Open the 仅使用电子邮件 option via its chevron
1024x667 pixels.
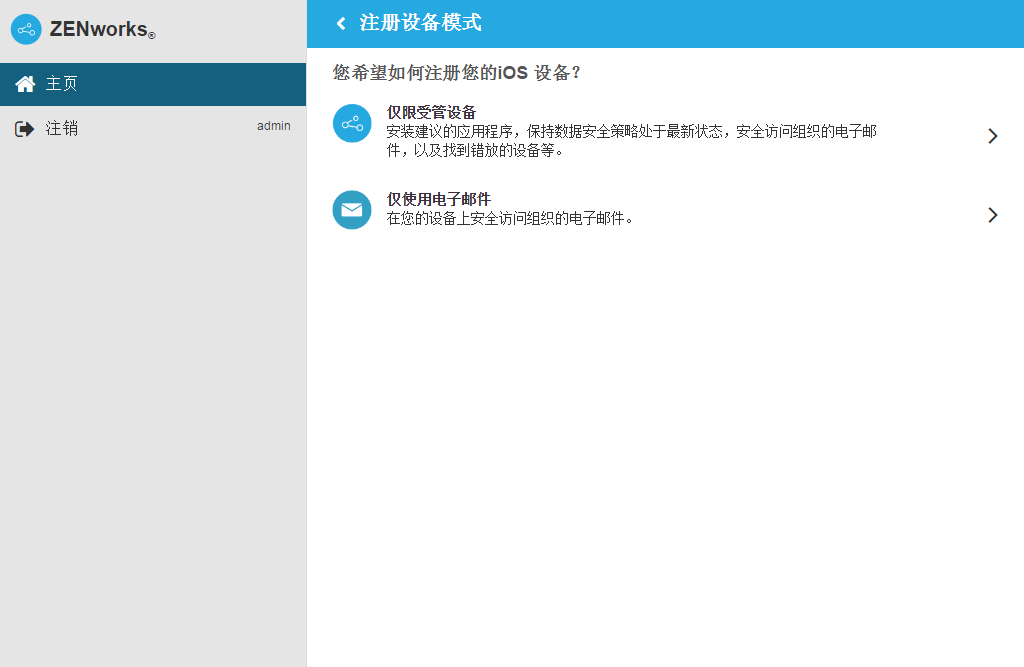click(993, 215)
